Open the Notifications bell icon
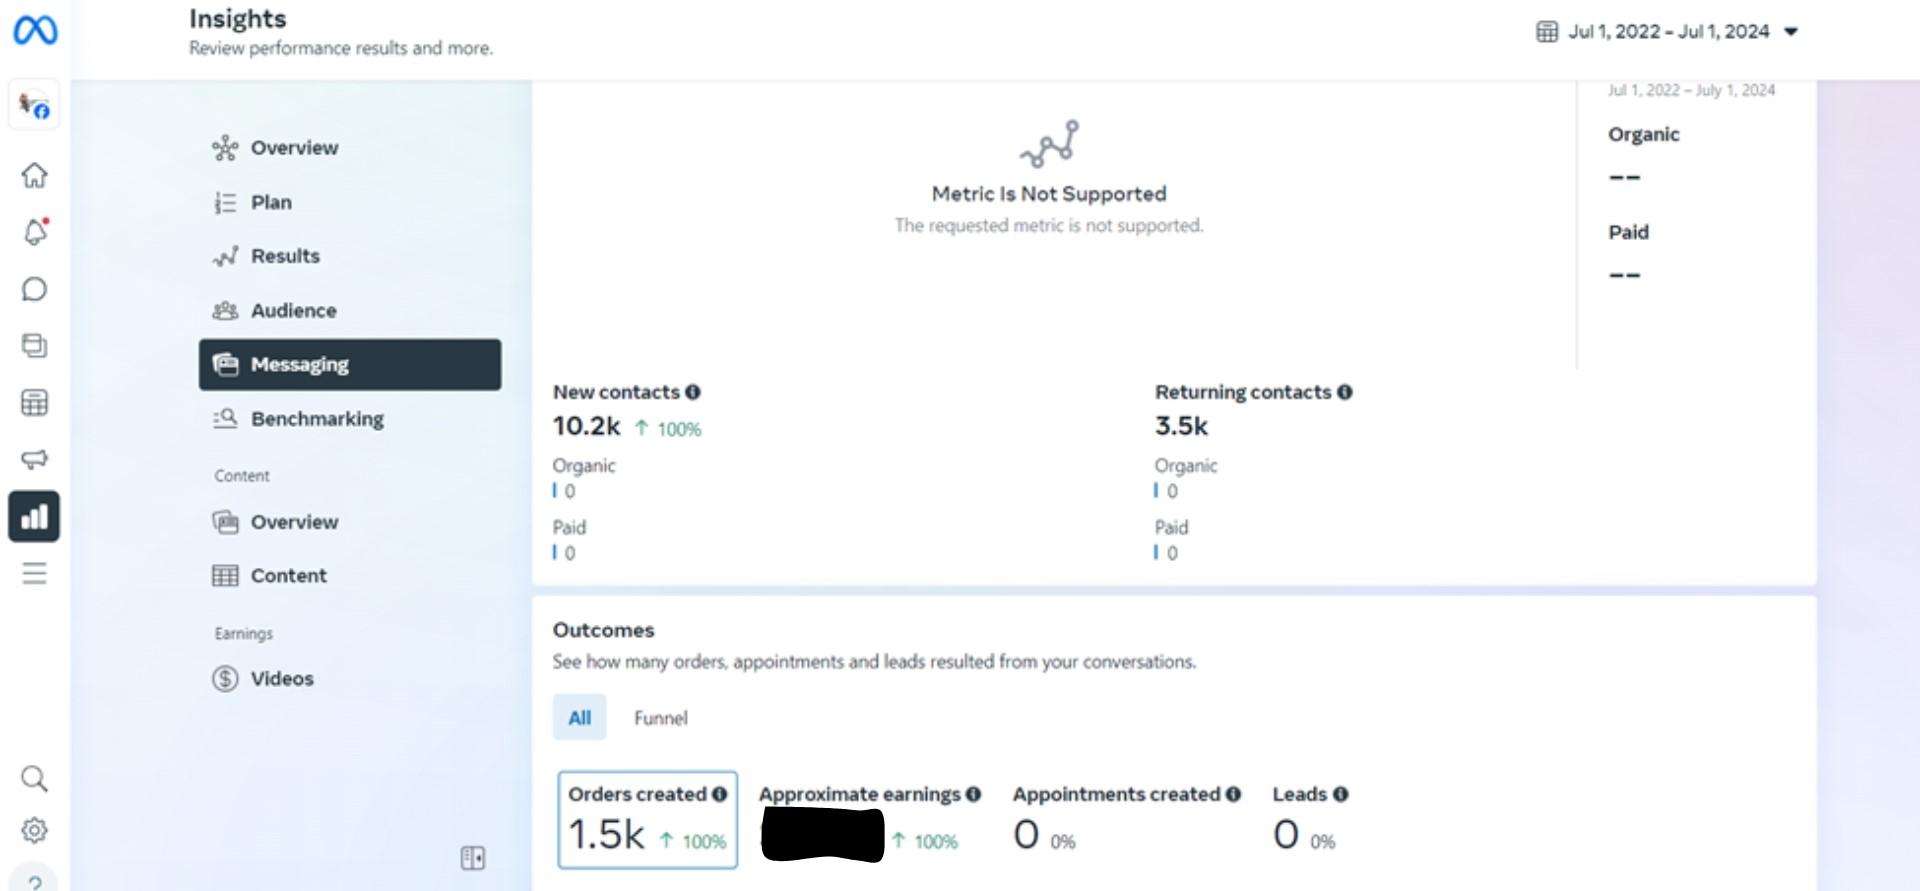 point(35,232)
